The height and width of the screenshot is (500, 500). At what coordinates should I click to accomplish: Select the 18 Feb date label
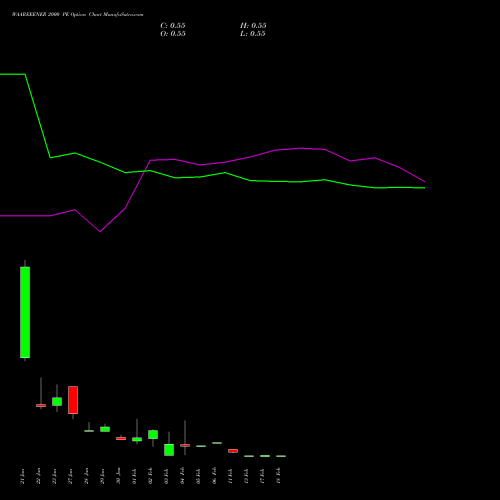[x=279, y=476]
